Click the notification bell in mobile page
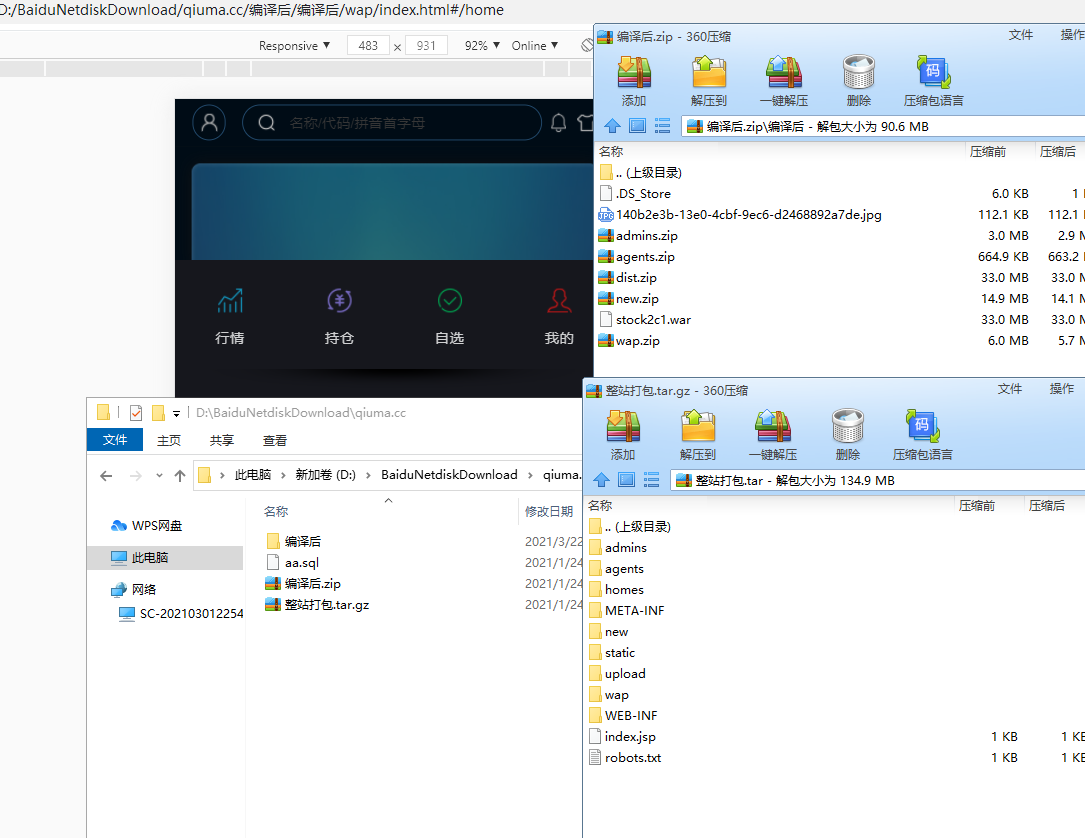 pos(559,123)
